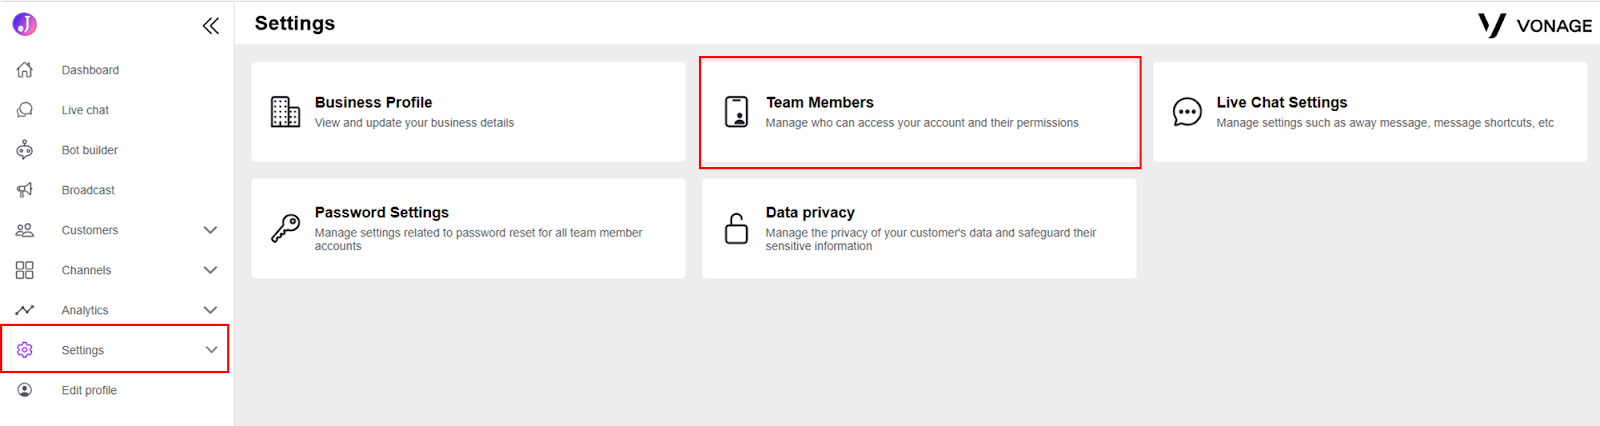This screenshot has height=426, width=1600.
Task: Click the Live chat bubble icon
Action: (25, 110)
